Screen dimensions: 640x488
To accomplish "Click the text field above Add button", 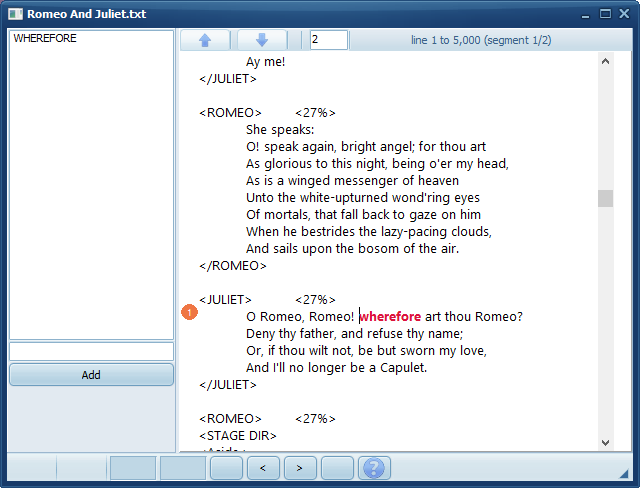I will click(x=91, y=351).
